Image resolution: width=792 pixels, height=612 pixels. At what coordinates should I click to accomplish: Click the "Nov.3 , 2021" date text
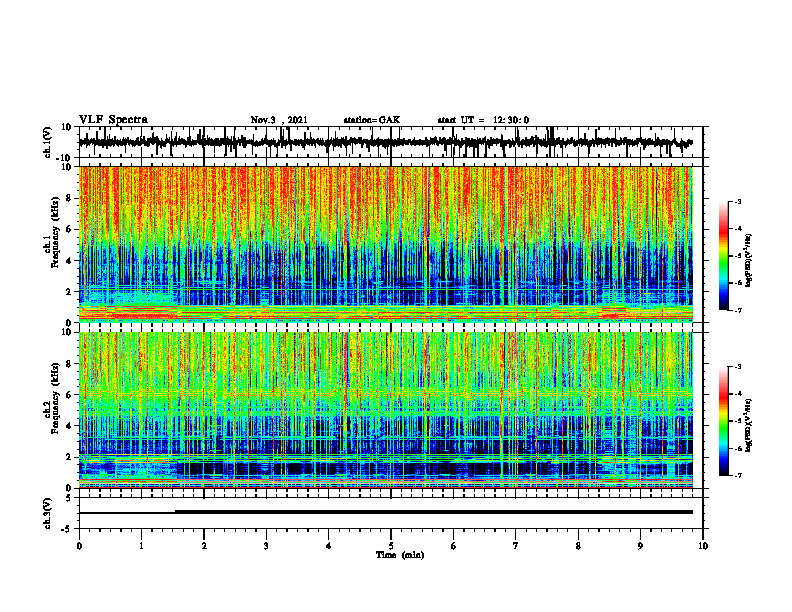[279, 120]
